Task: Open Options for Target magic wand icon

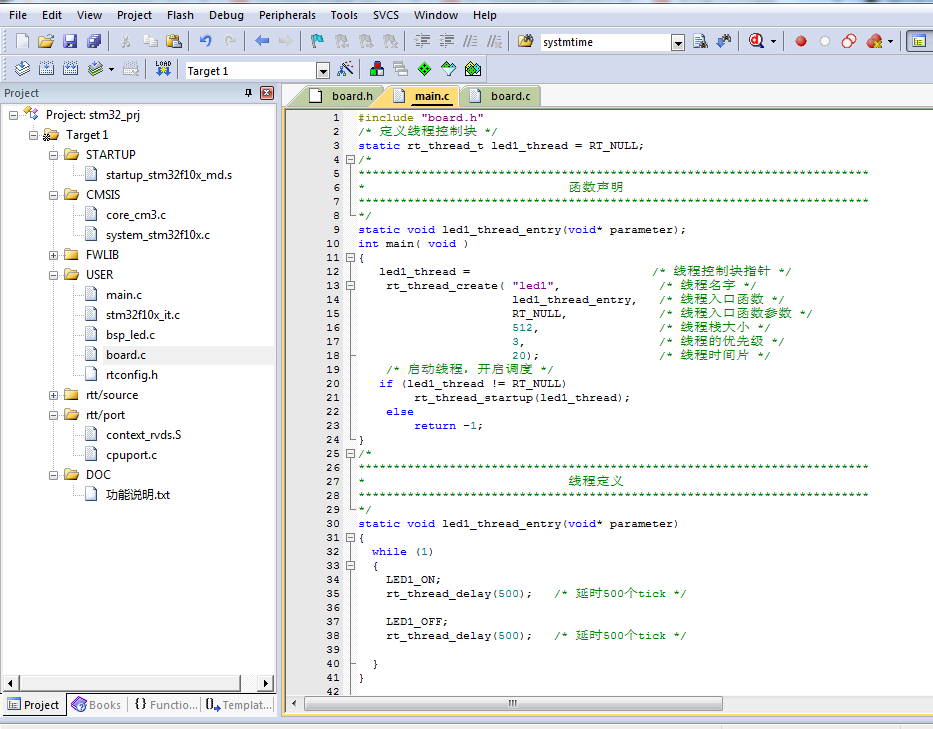Action: click(345, 69)
